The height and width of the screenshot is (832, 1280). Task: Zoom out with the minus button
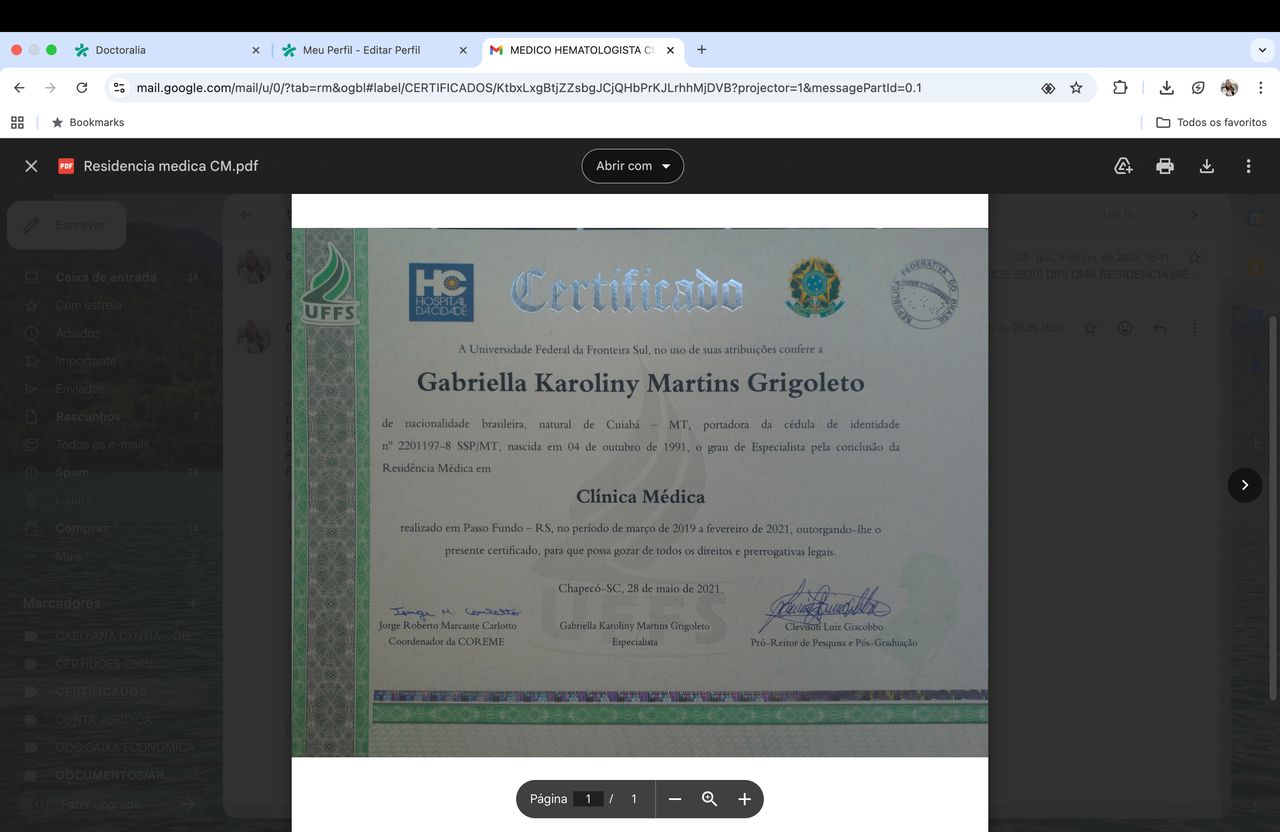(x=675, y=799)
